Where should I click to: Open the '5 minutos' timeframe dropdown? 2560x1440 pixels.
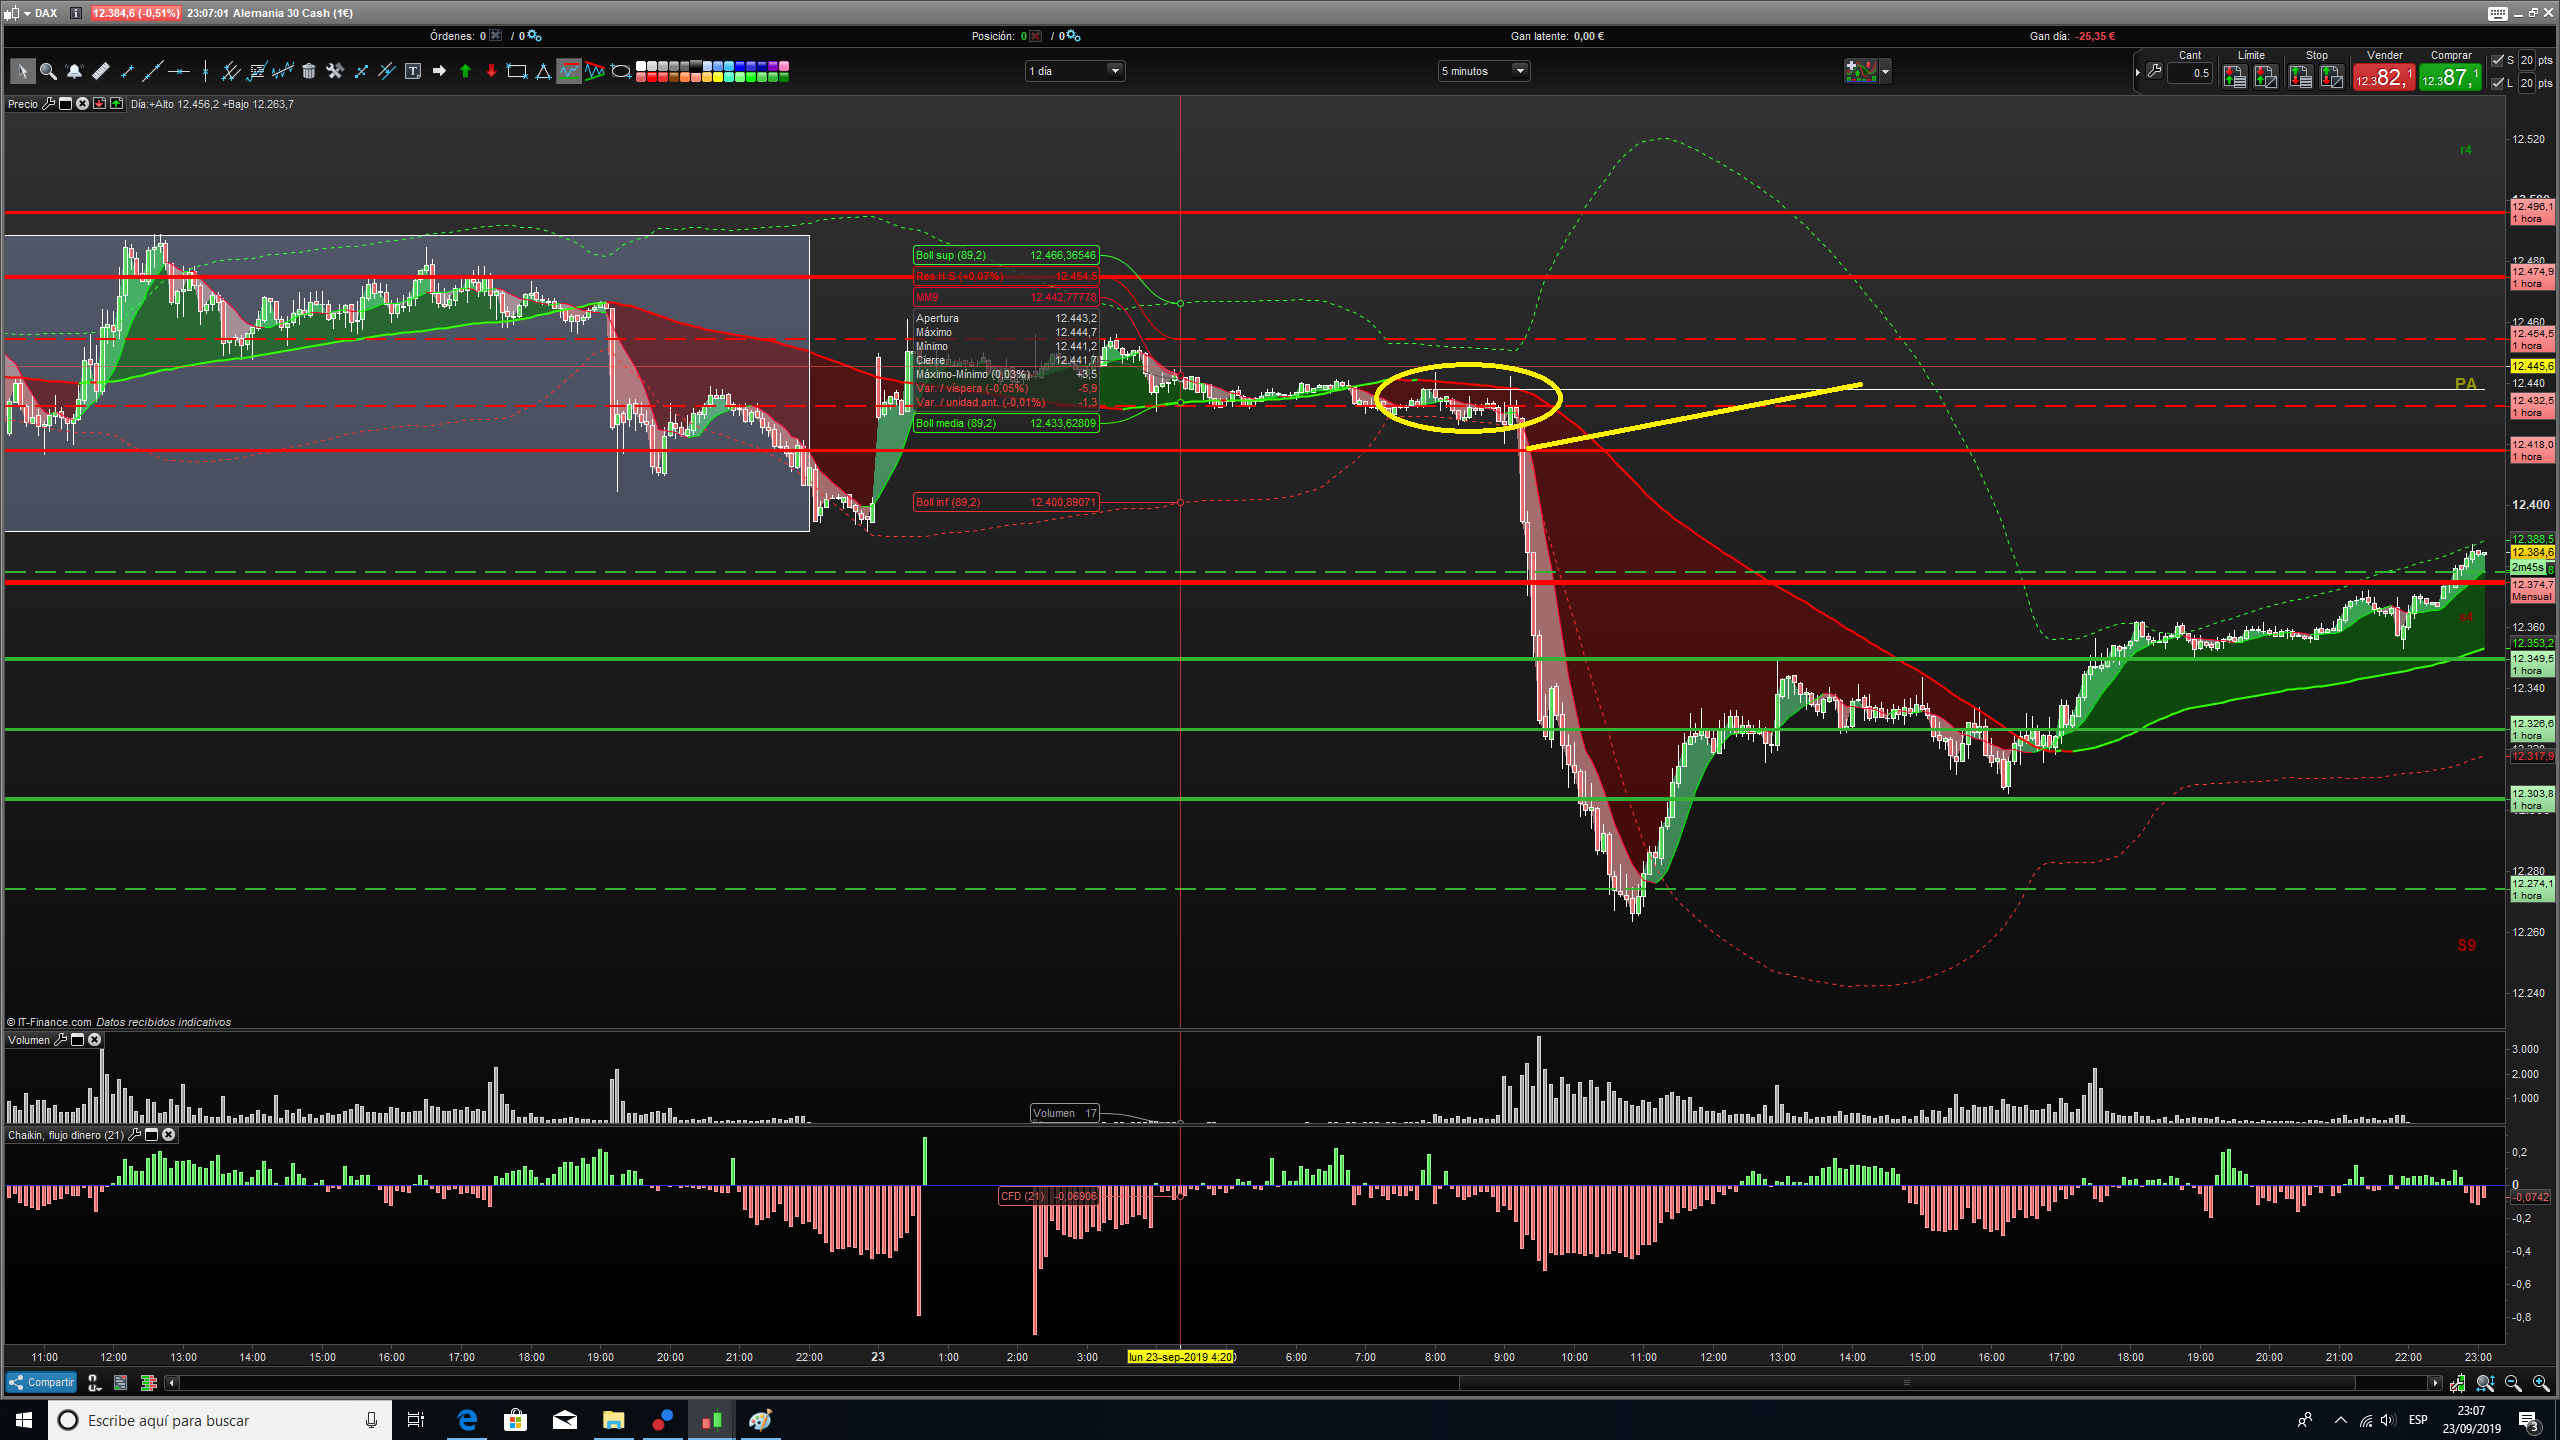click(x=1519, y=71)
